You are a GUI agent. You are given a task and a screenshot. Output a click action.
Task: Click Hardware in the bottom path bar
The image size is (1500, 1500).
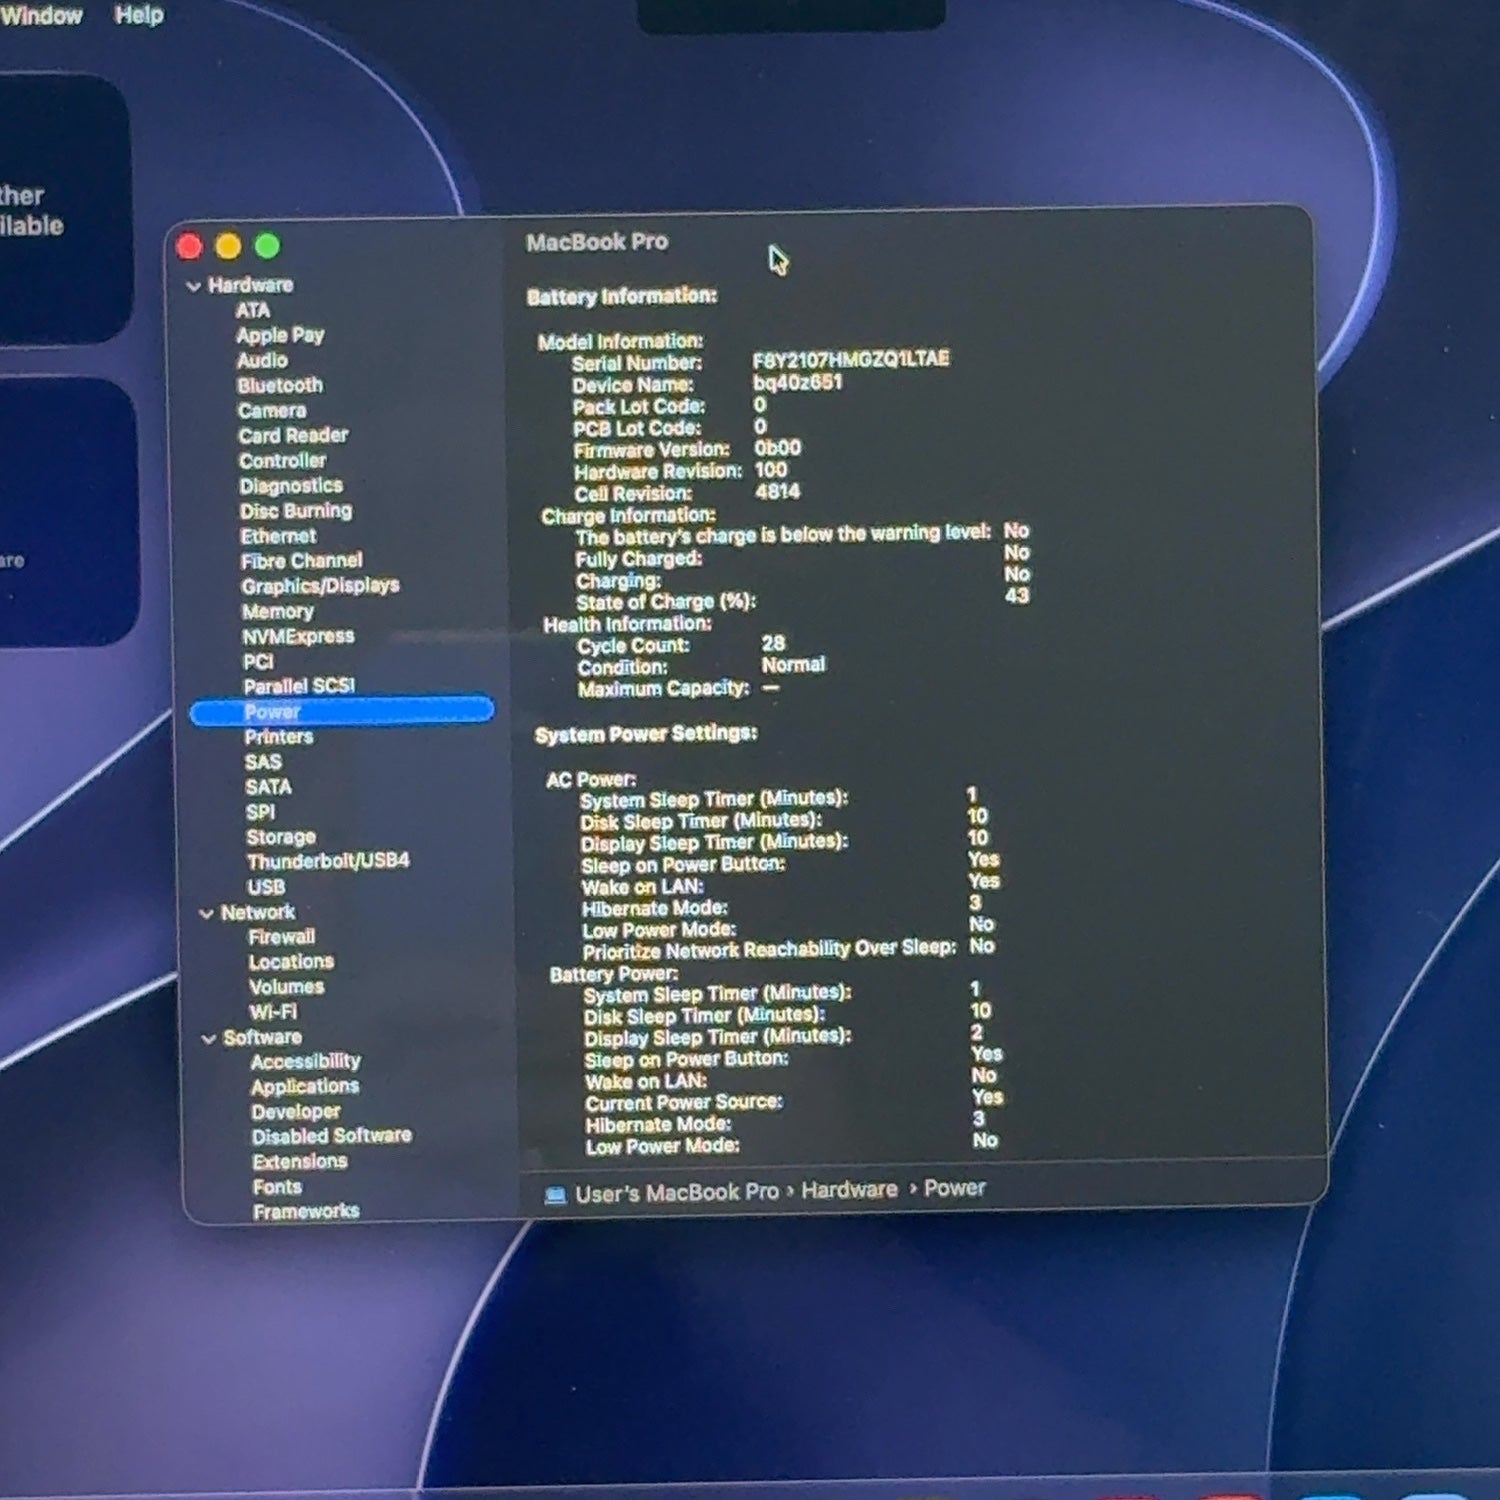pyautogui.click(x=849, y=1190)
